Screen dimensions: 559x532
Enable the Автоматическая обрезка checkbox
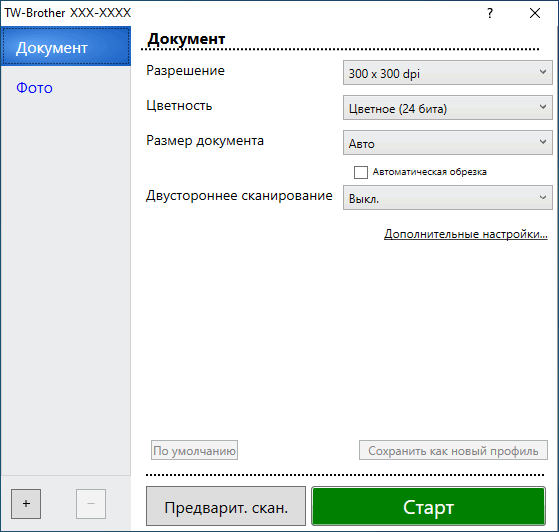click(360, 172)
